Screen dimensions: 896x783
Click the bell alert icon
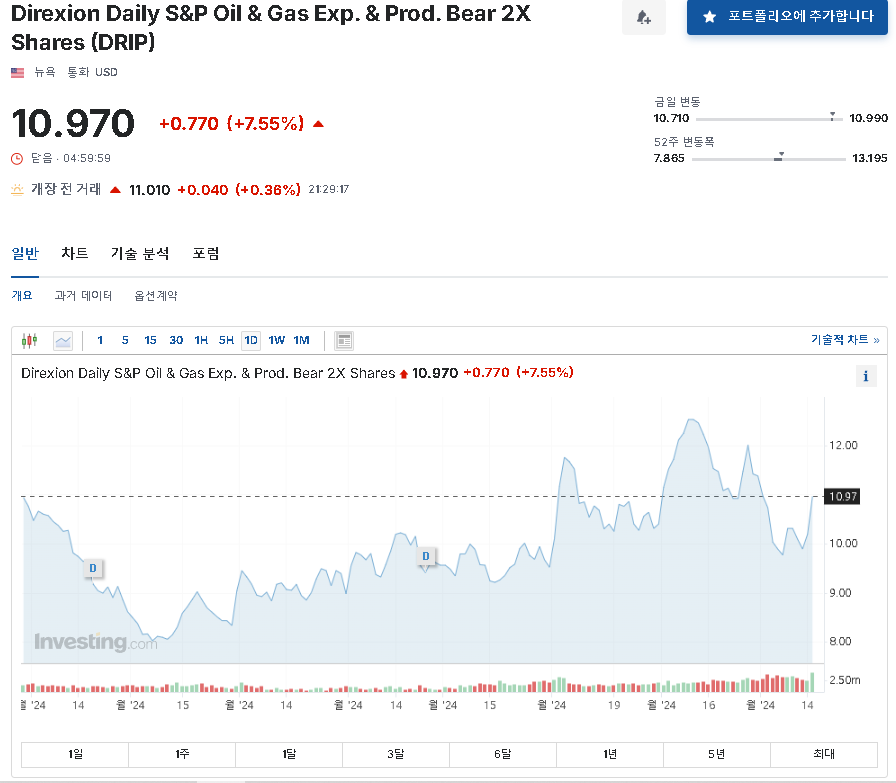coord(643,17)
